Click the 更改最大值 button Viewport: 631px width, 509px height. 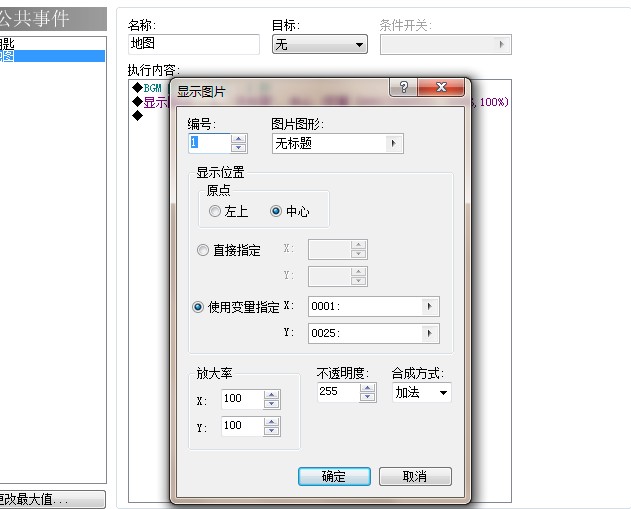tap(51, 499)
